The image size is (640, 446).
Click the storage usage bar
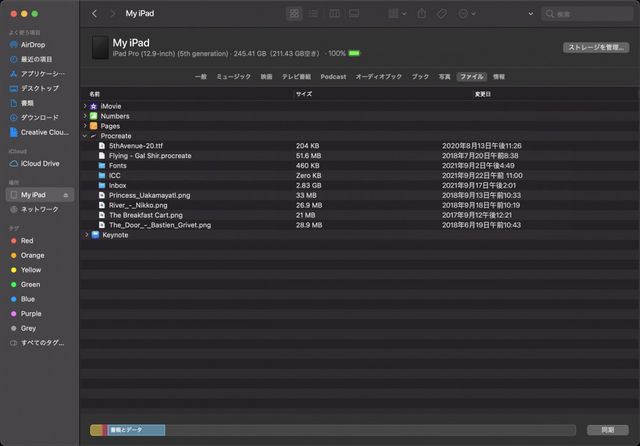333,430
